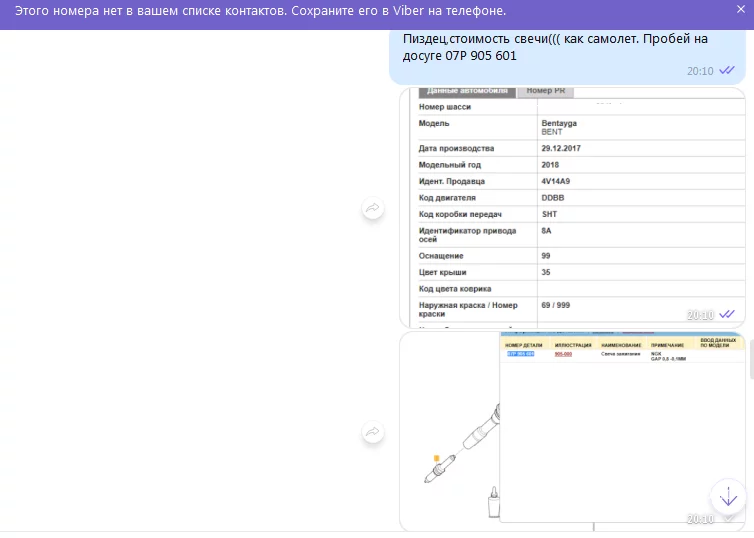Click the 'НАИМЕНОВАНИЕ' column header
The height and width of the screenshot is (538, 754).
point(621,345)
